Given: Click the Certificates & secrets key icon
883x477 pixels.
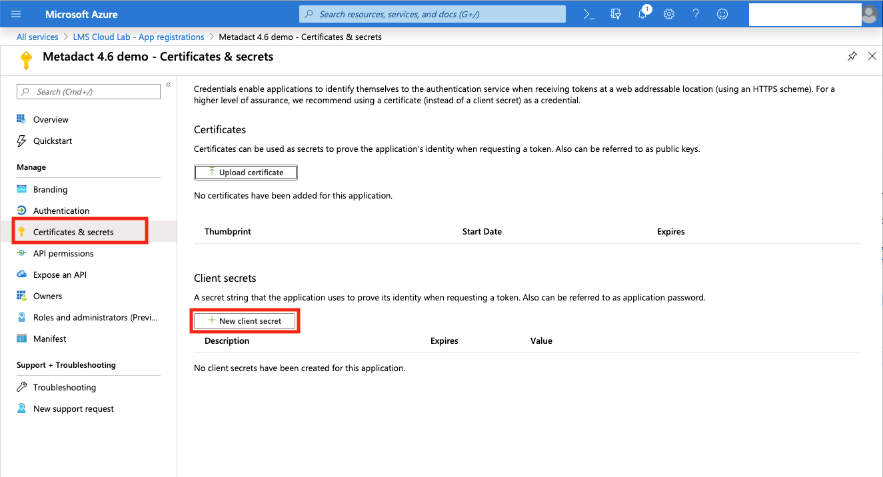Looking at the screenshot, I should 21,231.
